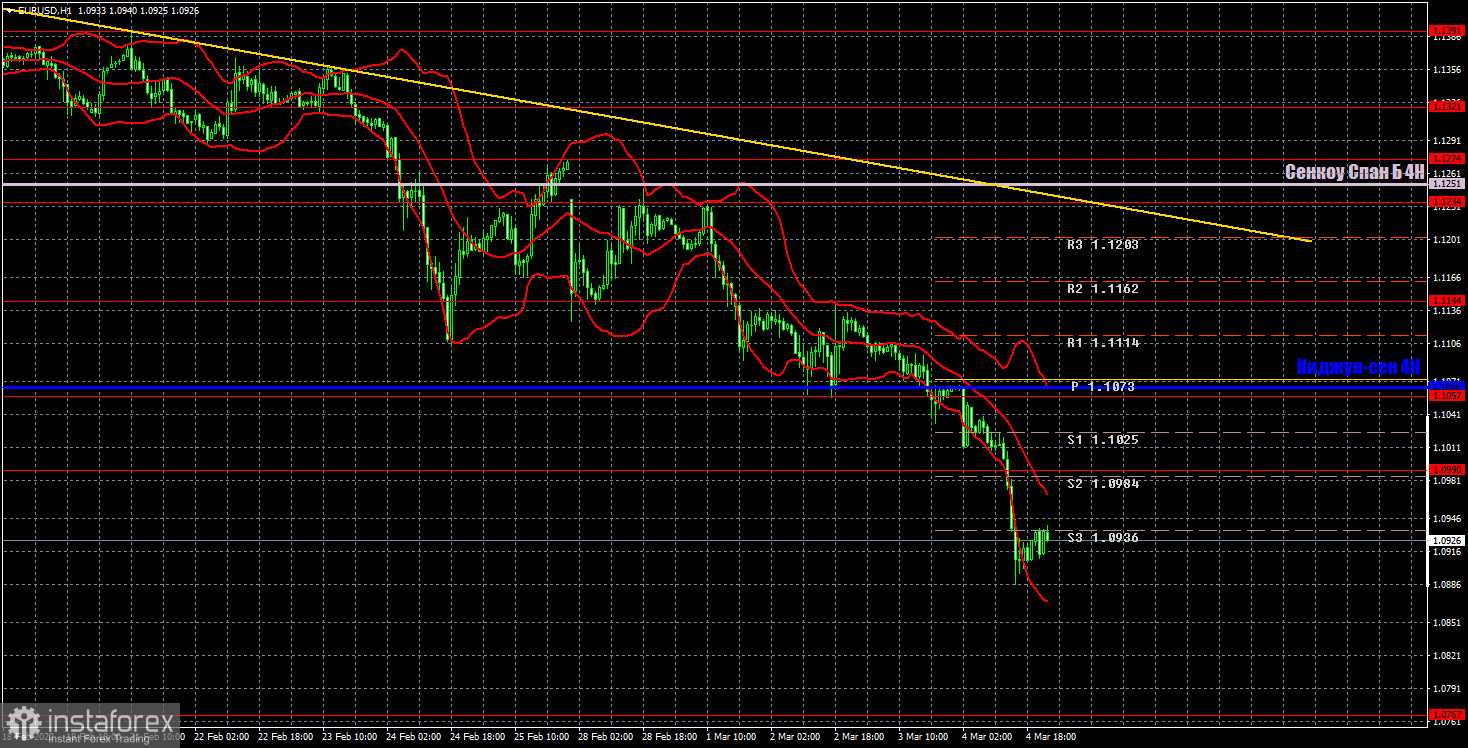1468x748 pixels.
Task: Click the 22 Feb 18:00 time label
Action: [x=286, y=737]
